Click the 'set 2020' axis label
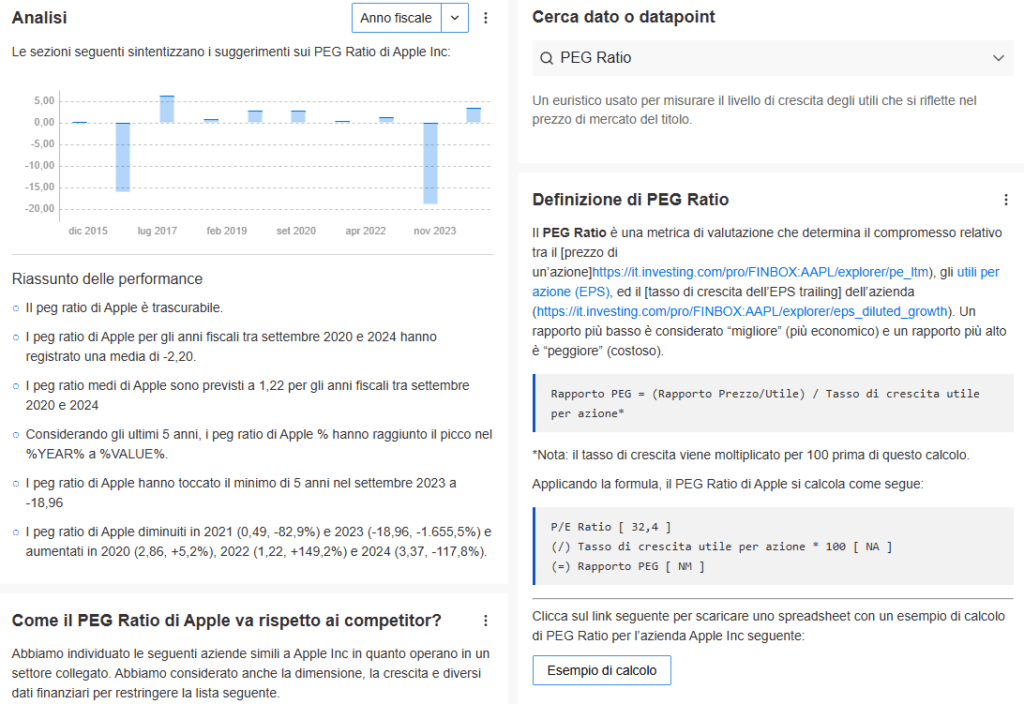Viewport: 1024px width, 704px height. click(x=296, y=231)
